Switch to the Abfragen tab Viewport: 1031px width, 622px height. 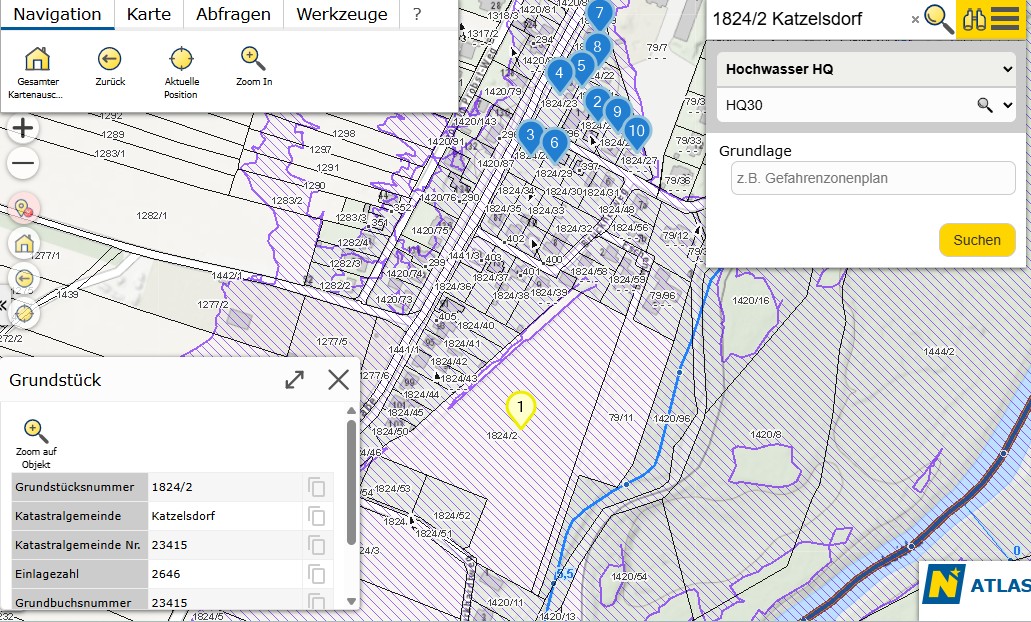coord(233,14)
